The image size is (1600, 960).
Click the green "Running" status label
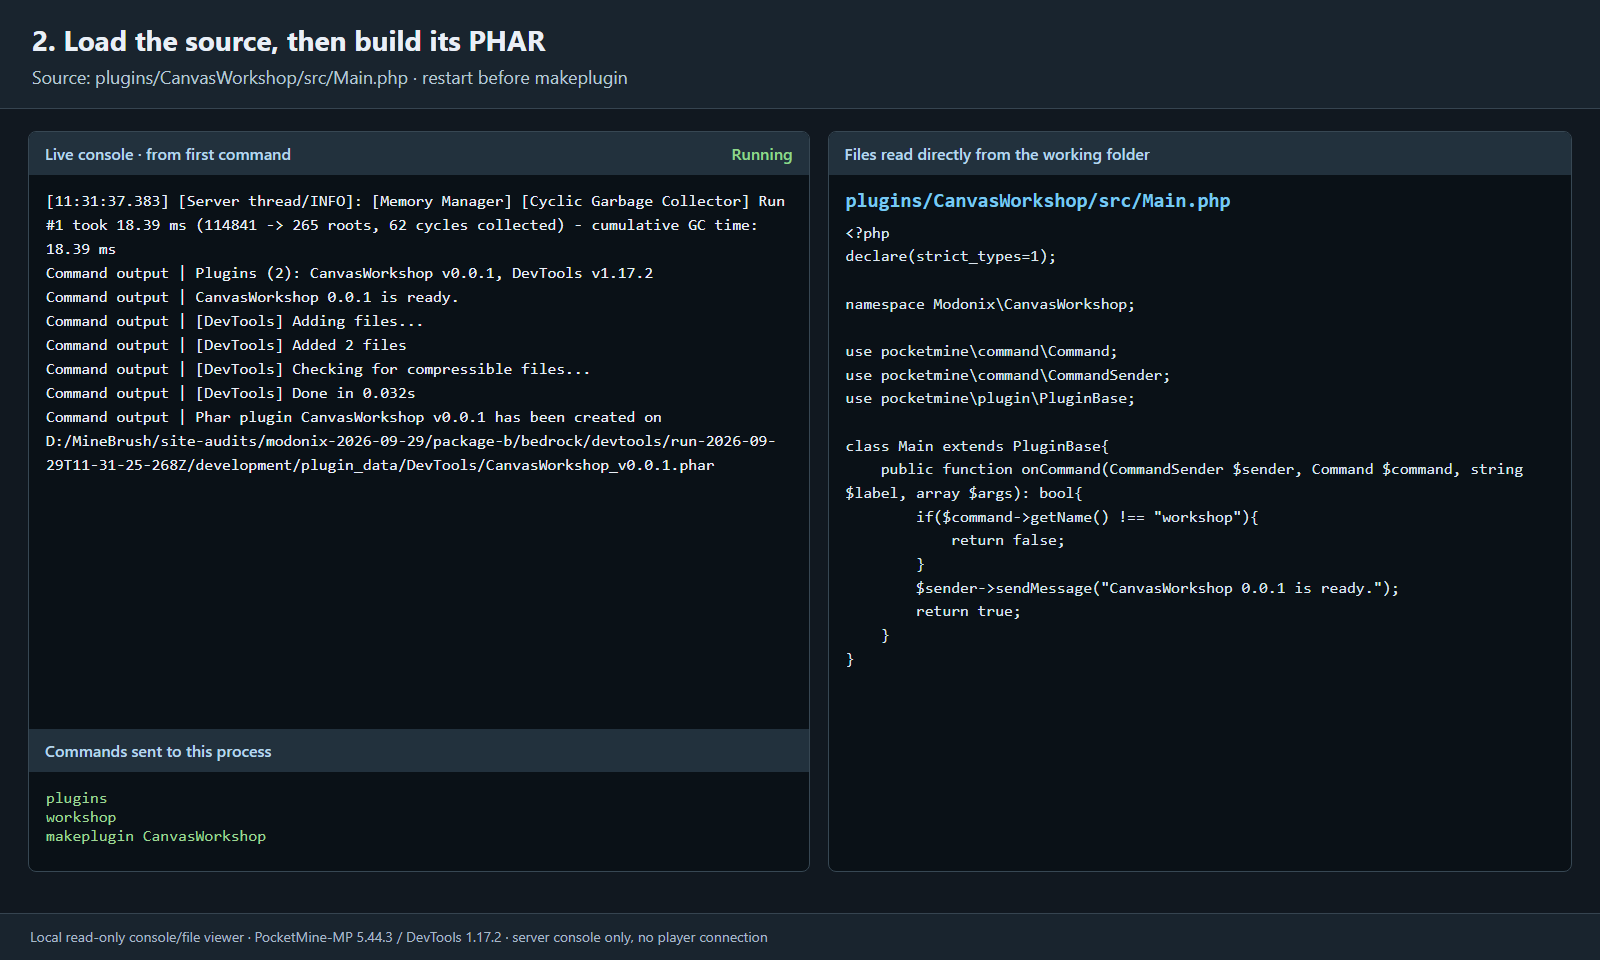[x=761, y=154]
